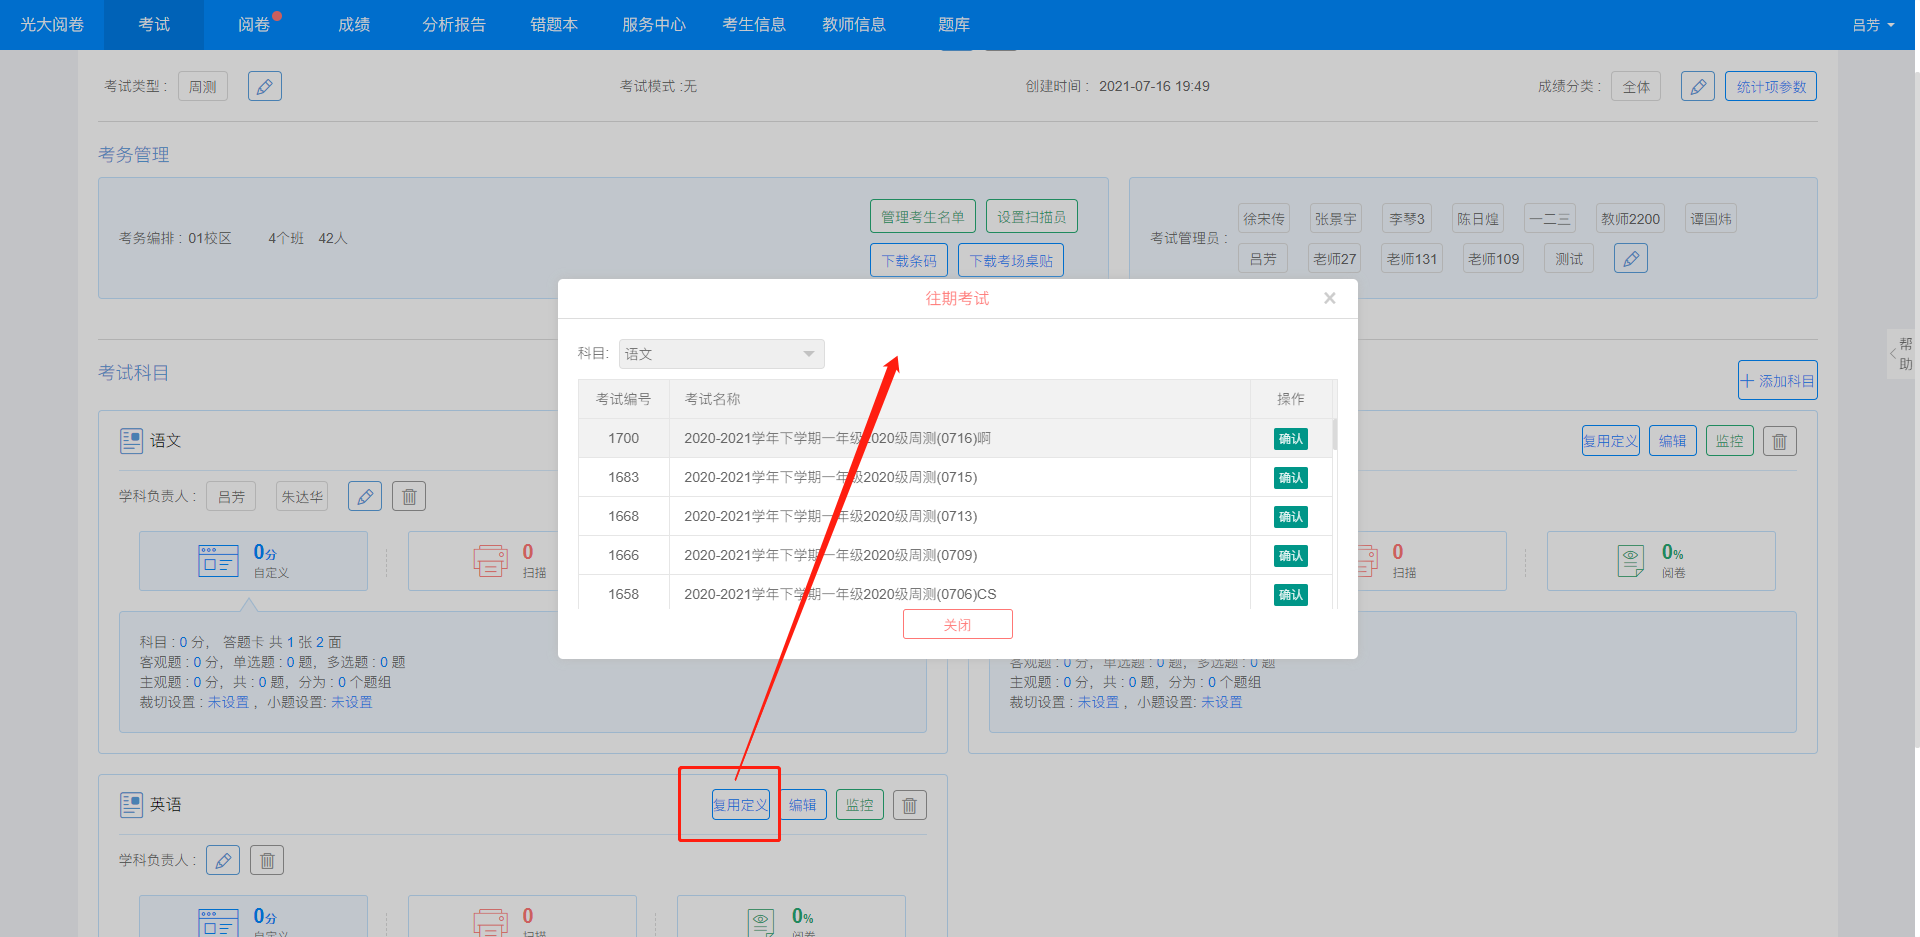Click 复用定义 for the 英语 subject
This screenshot has height=937, width=1920.
click(x=740, y=805)
